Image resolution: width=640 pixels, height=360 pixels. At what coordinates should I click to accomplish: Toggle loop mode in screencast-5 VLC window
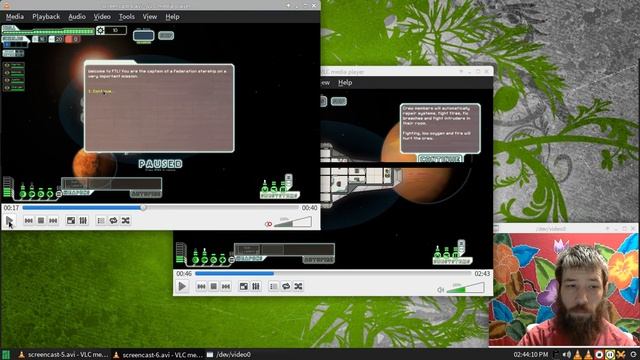point(113,221)
